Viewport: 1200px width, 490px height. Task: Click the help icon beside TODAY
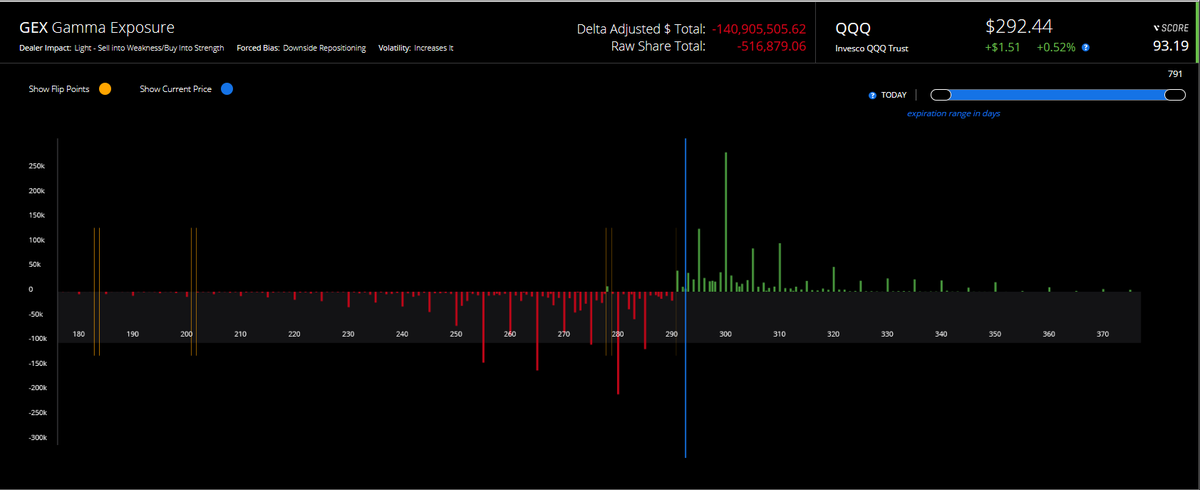pyautogui.click(x=873, y=95)
